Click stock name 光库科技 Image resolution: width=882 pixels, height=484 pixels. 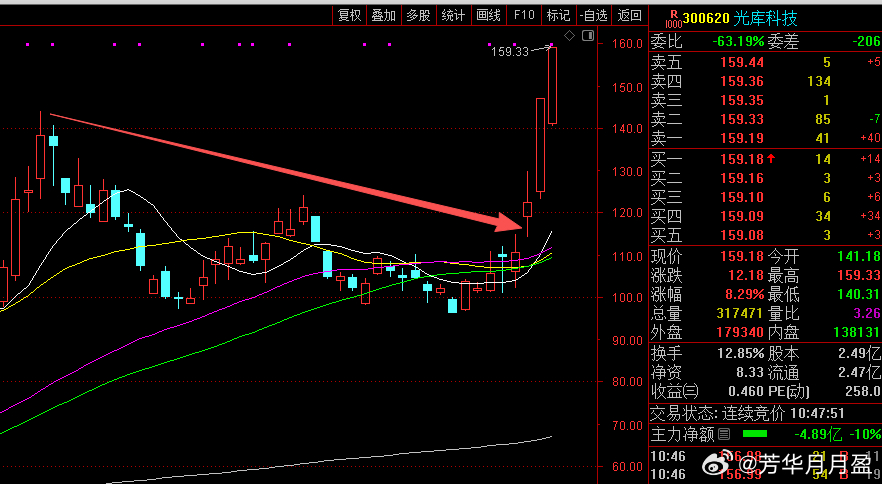pos(766,19)
